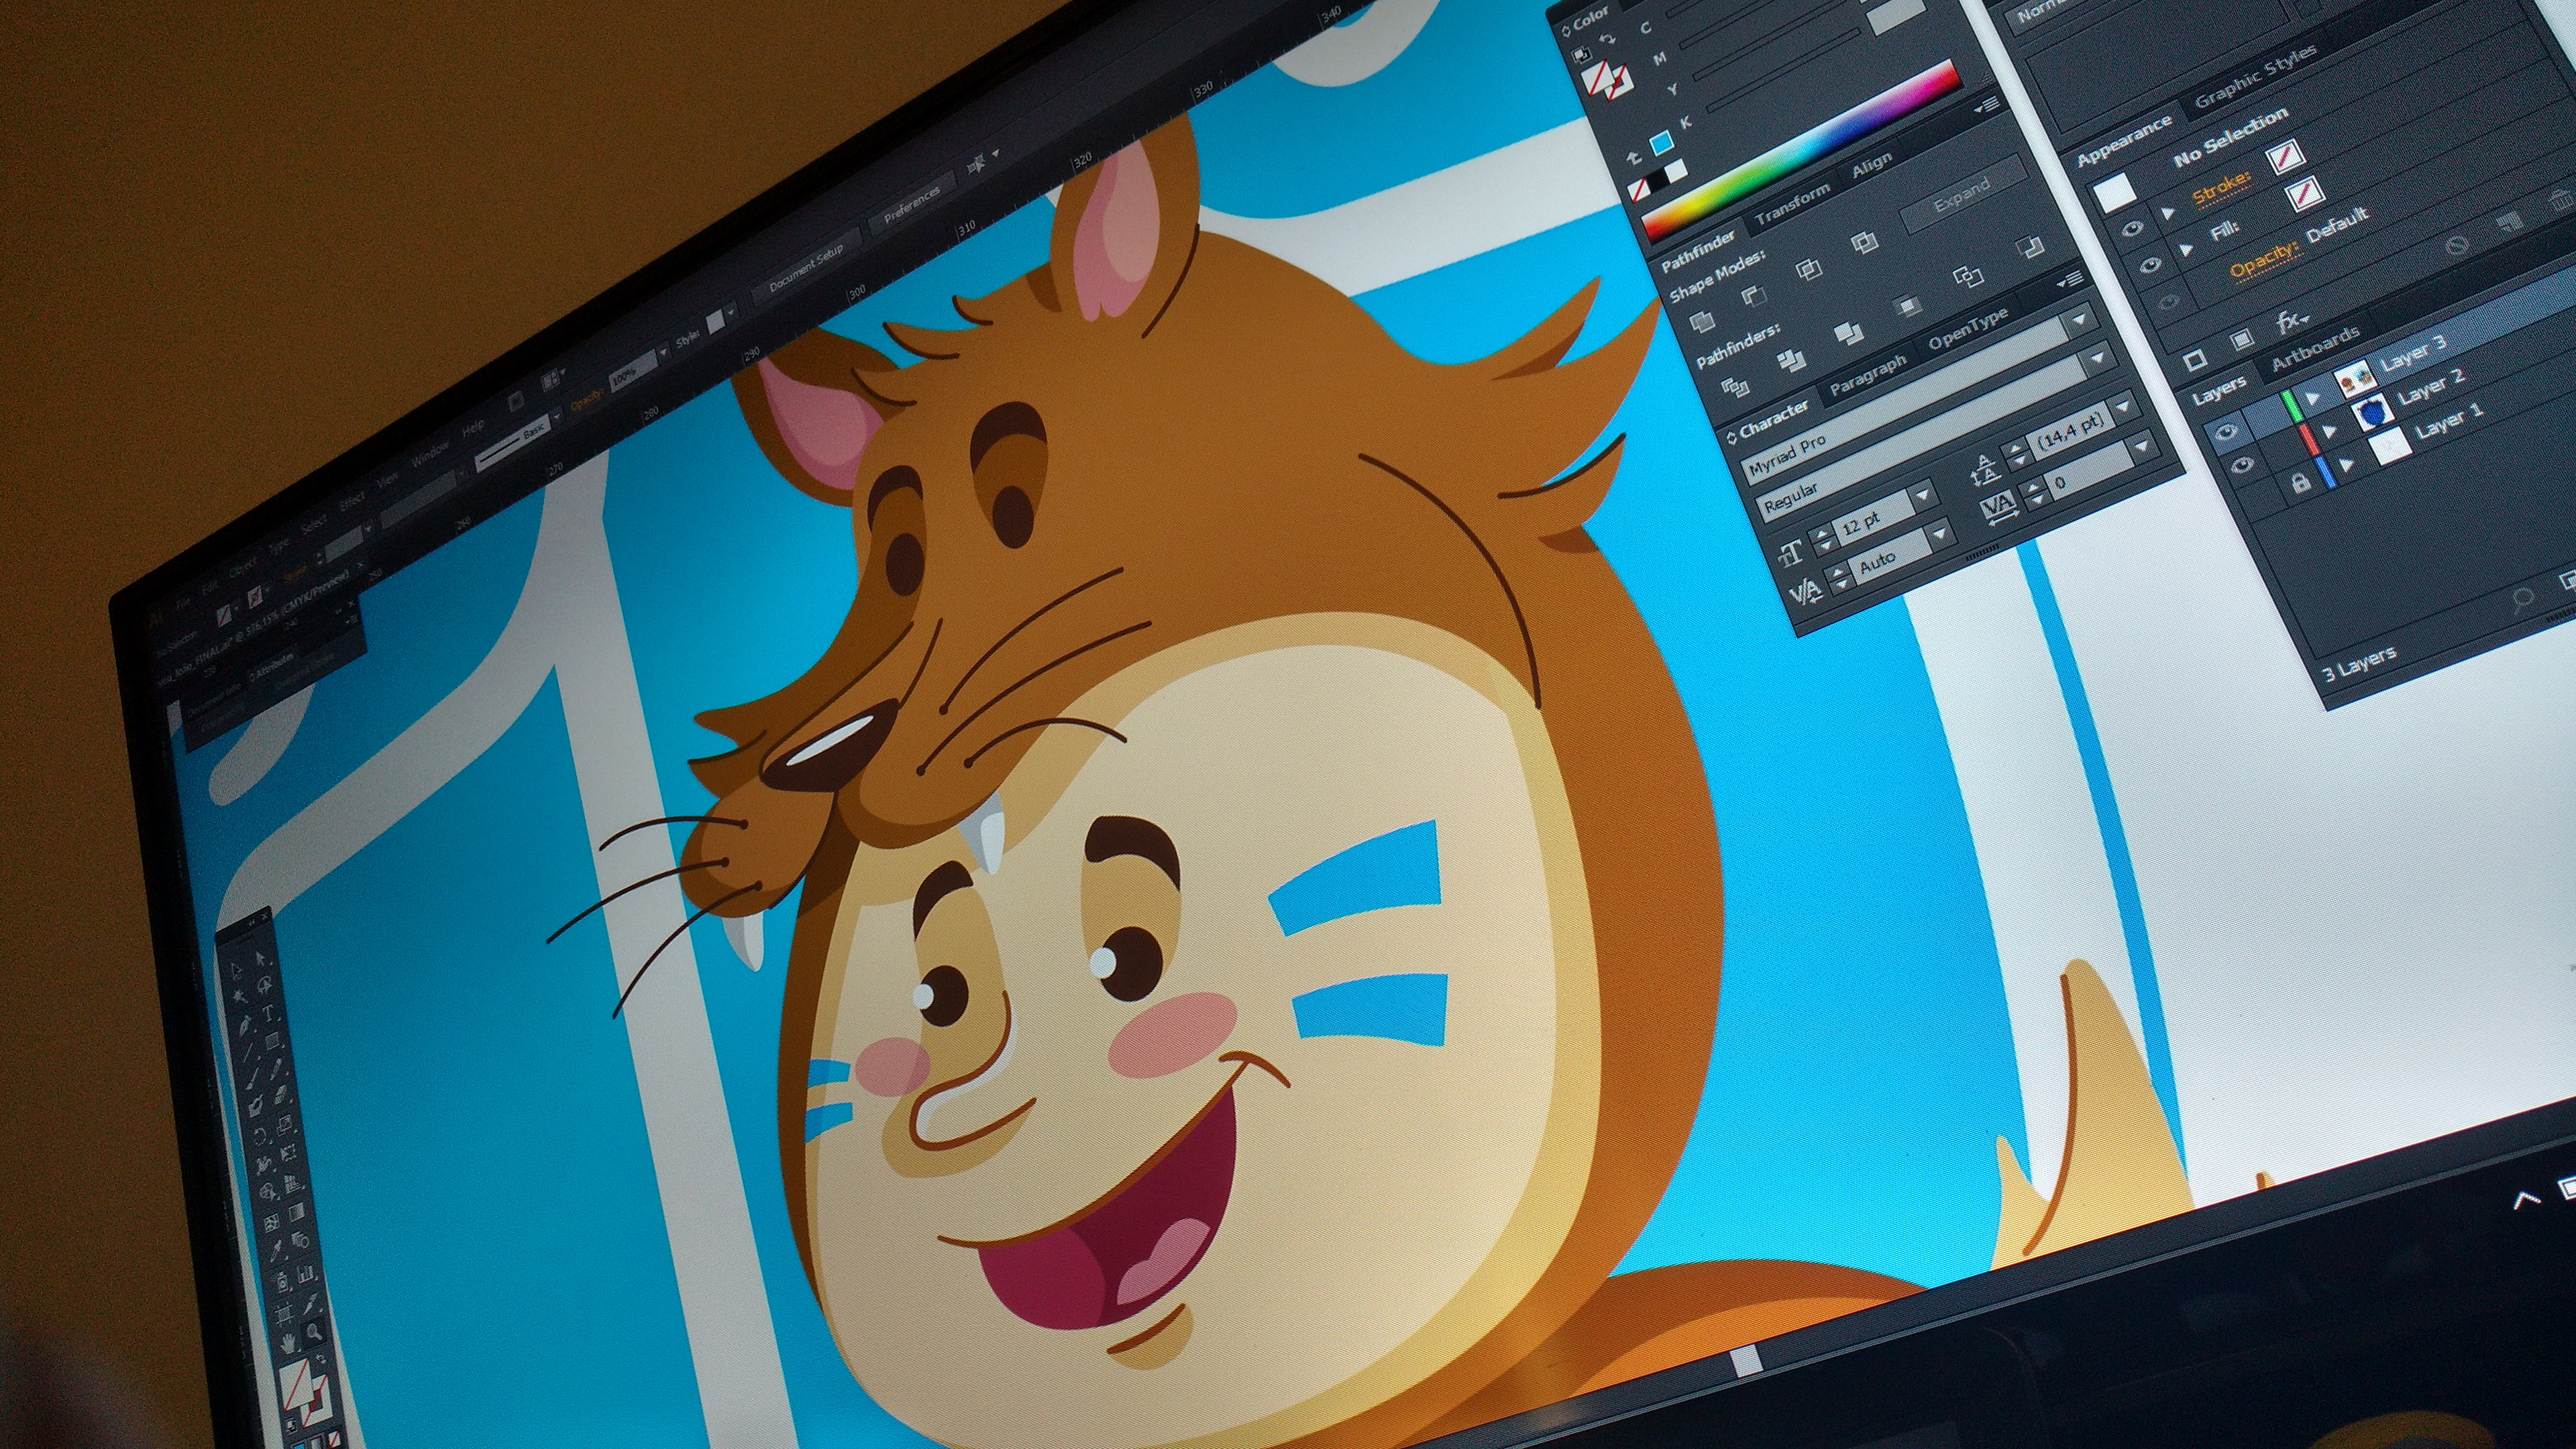The height and width of the screenshot is (1449, 2576).
Task: Switch to the Align tab
Action: (x=1874, y=165)
